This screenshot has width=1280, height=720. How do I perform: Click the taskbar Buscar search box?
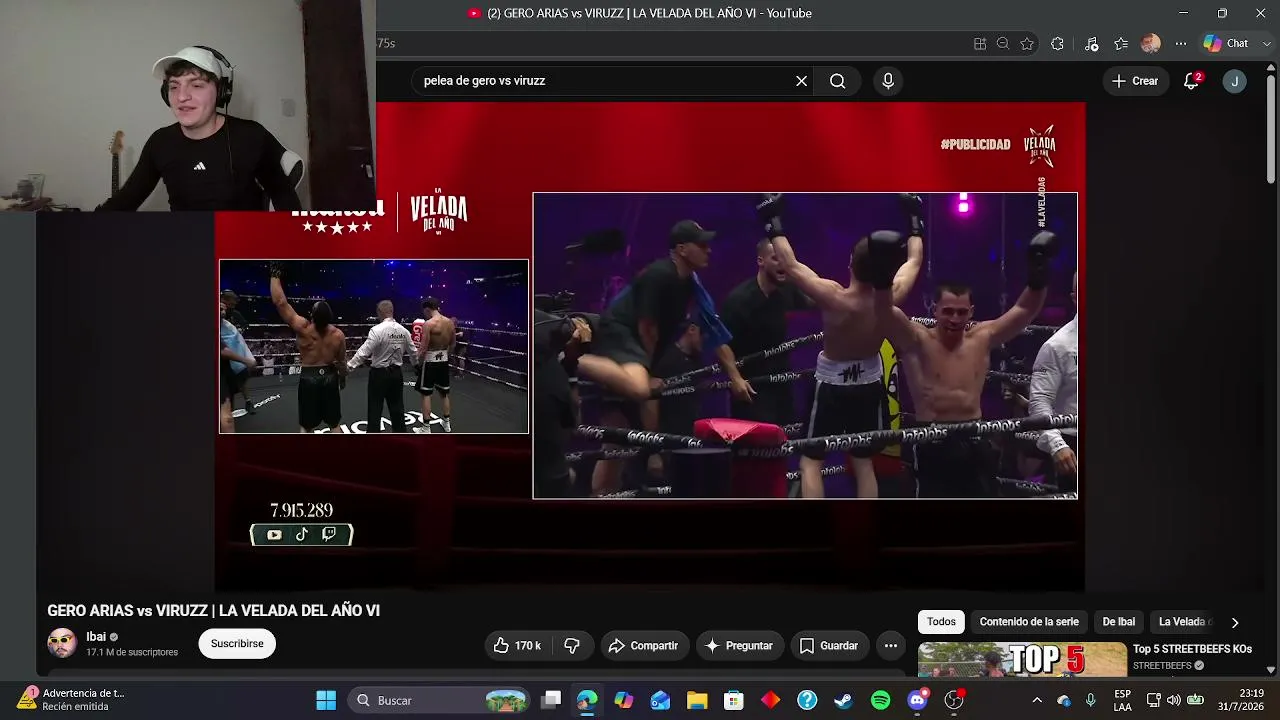(436, 700)
